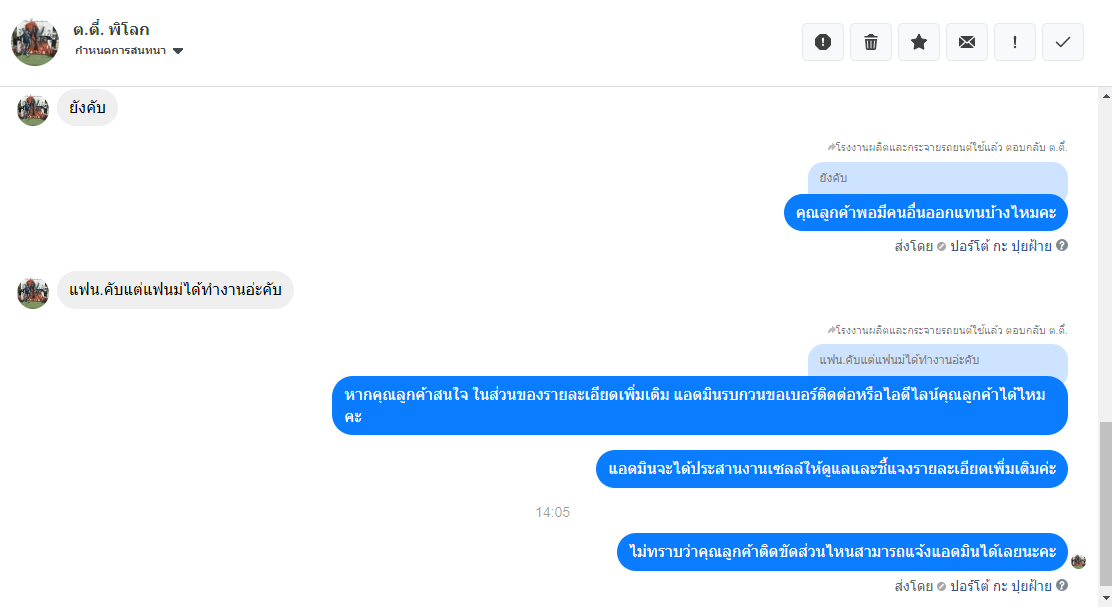Click the scroll down arrow
Image resolution: width=1112 pixels, height=609 pixels.
1106,599
